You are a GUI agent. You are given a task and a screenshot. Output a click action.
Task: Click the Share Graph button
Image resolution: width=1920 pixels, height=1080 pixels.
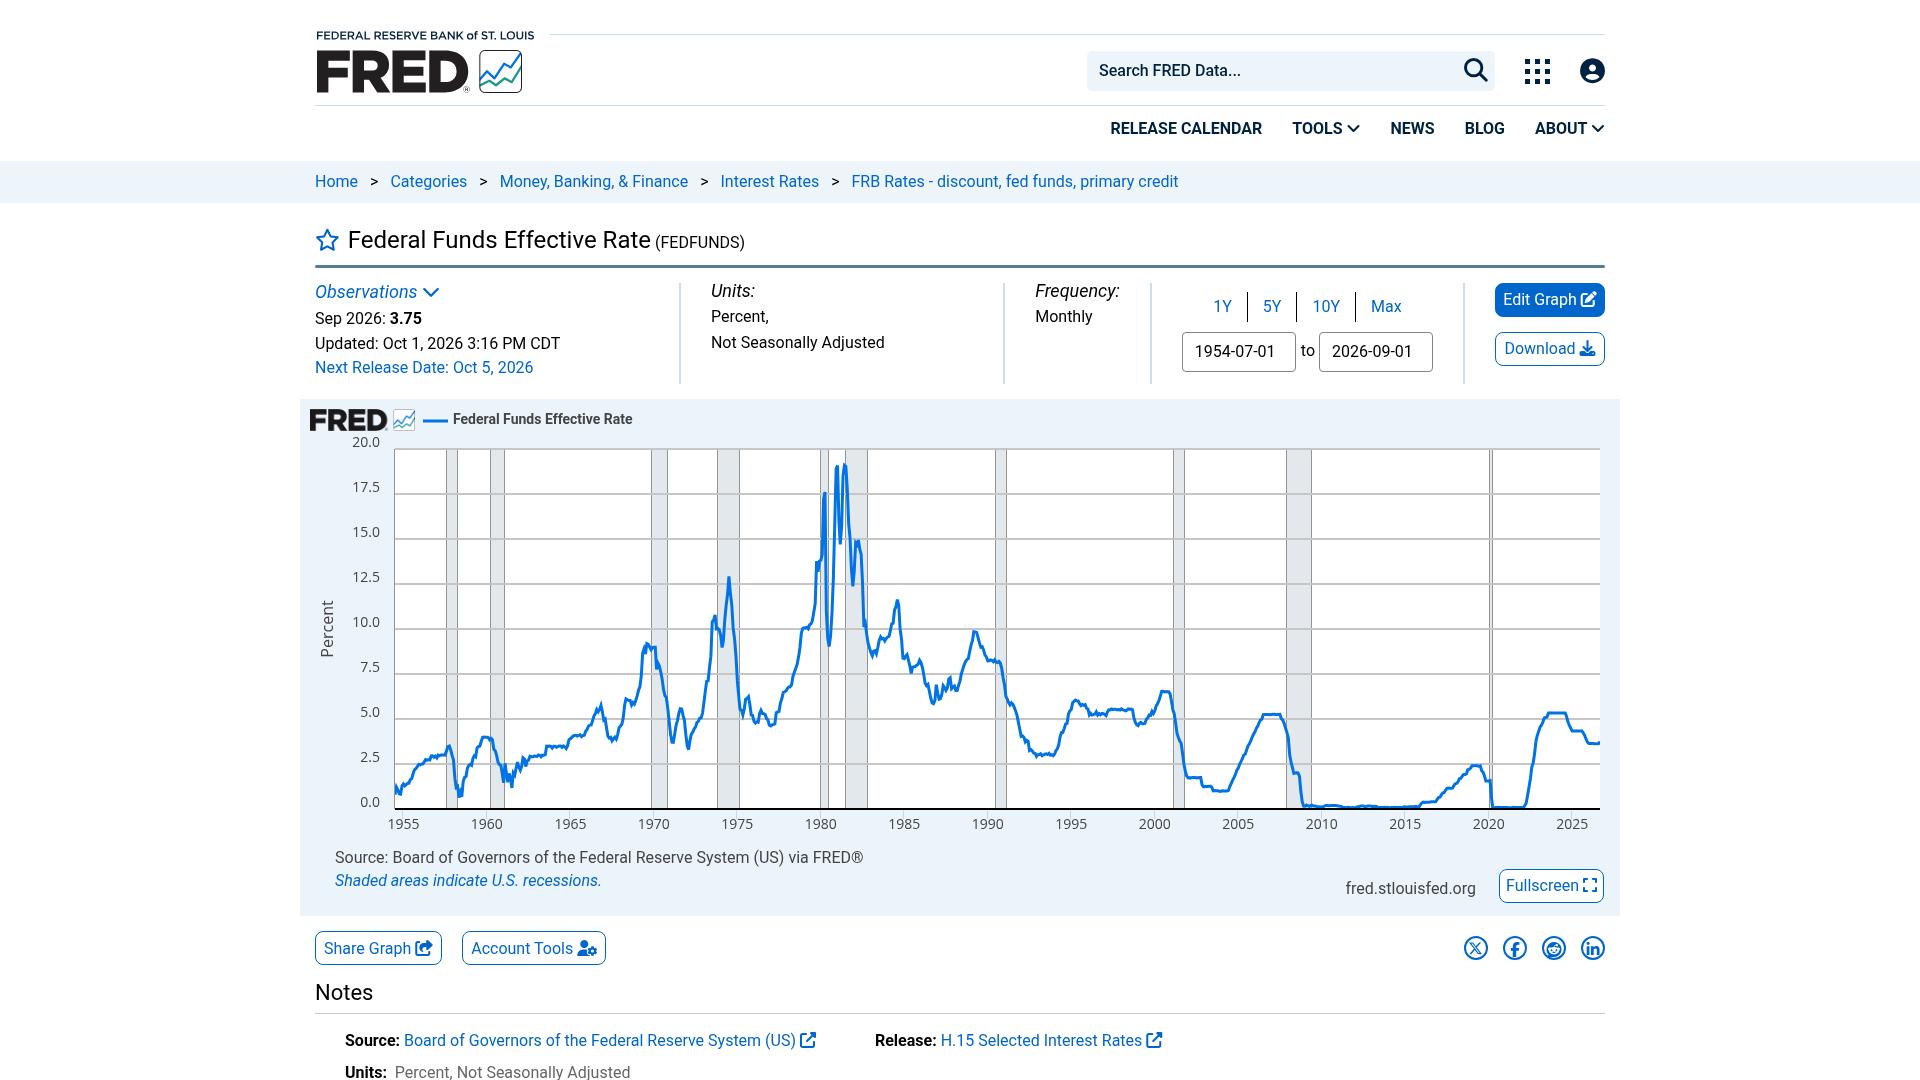click(378, 948)
